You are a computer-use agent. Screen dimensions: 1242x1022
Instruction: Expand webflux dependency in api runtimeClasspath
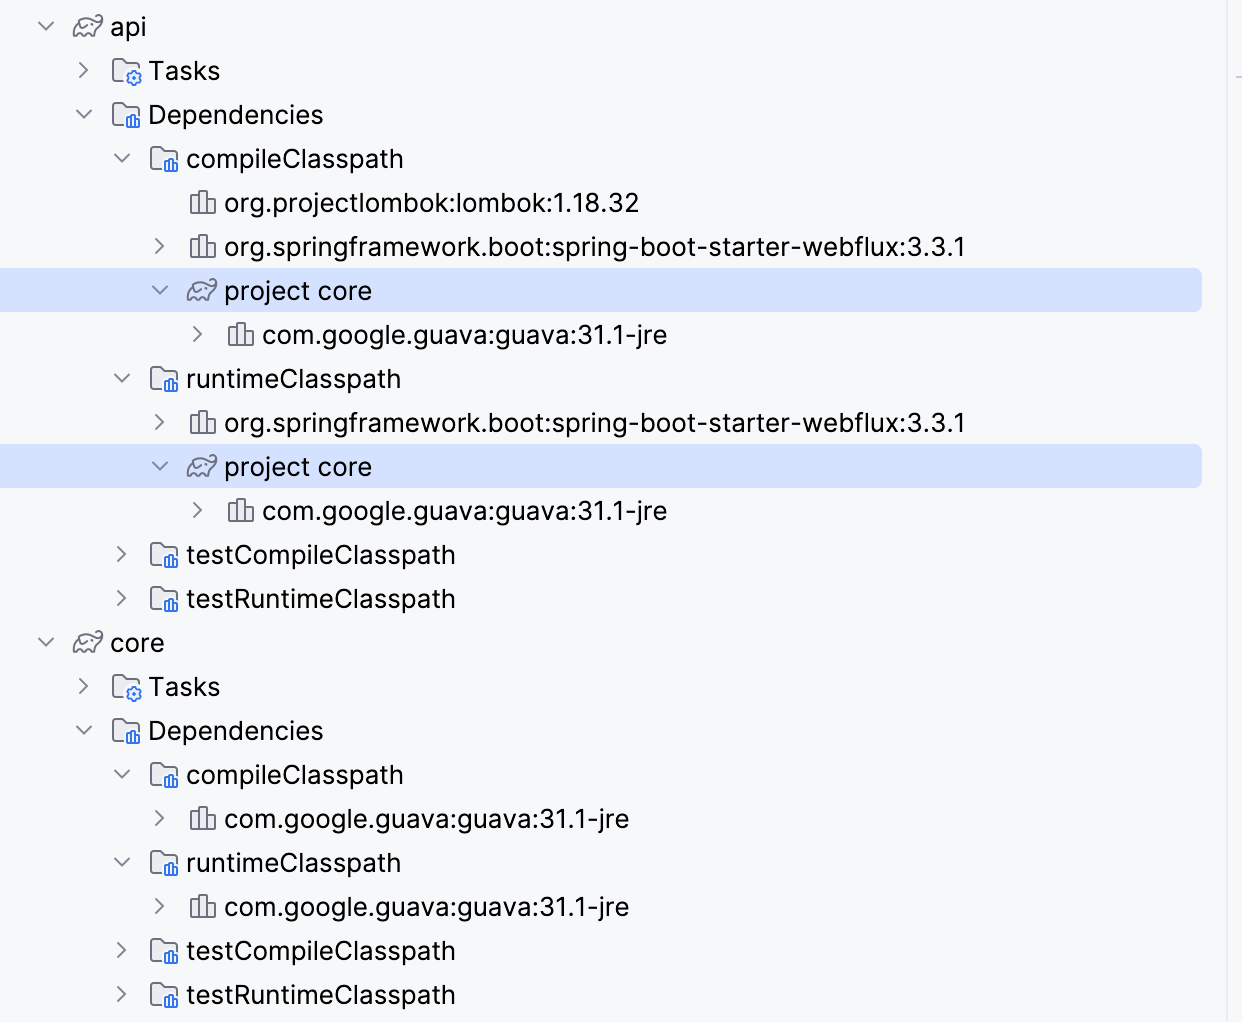tap(160, 423)
